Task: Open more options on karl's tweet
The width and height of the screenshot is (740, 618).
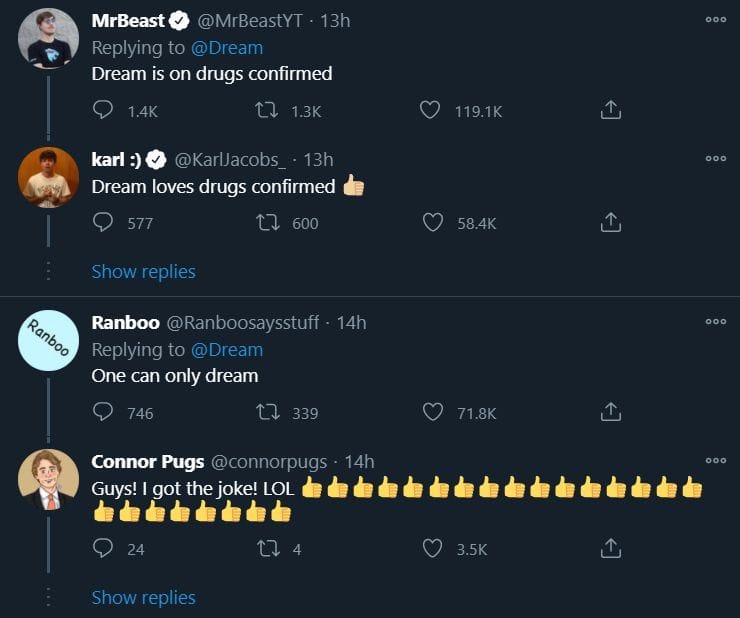Action: 715,158
